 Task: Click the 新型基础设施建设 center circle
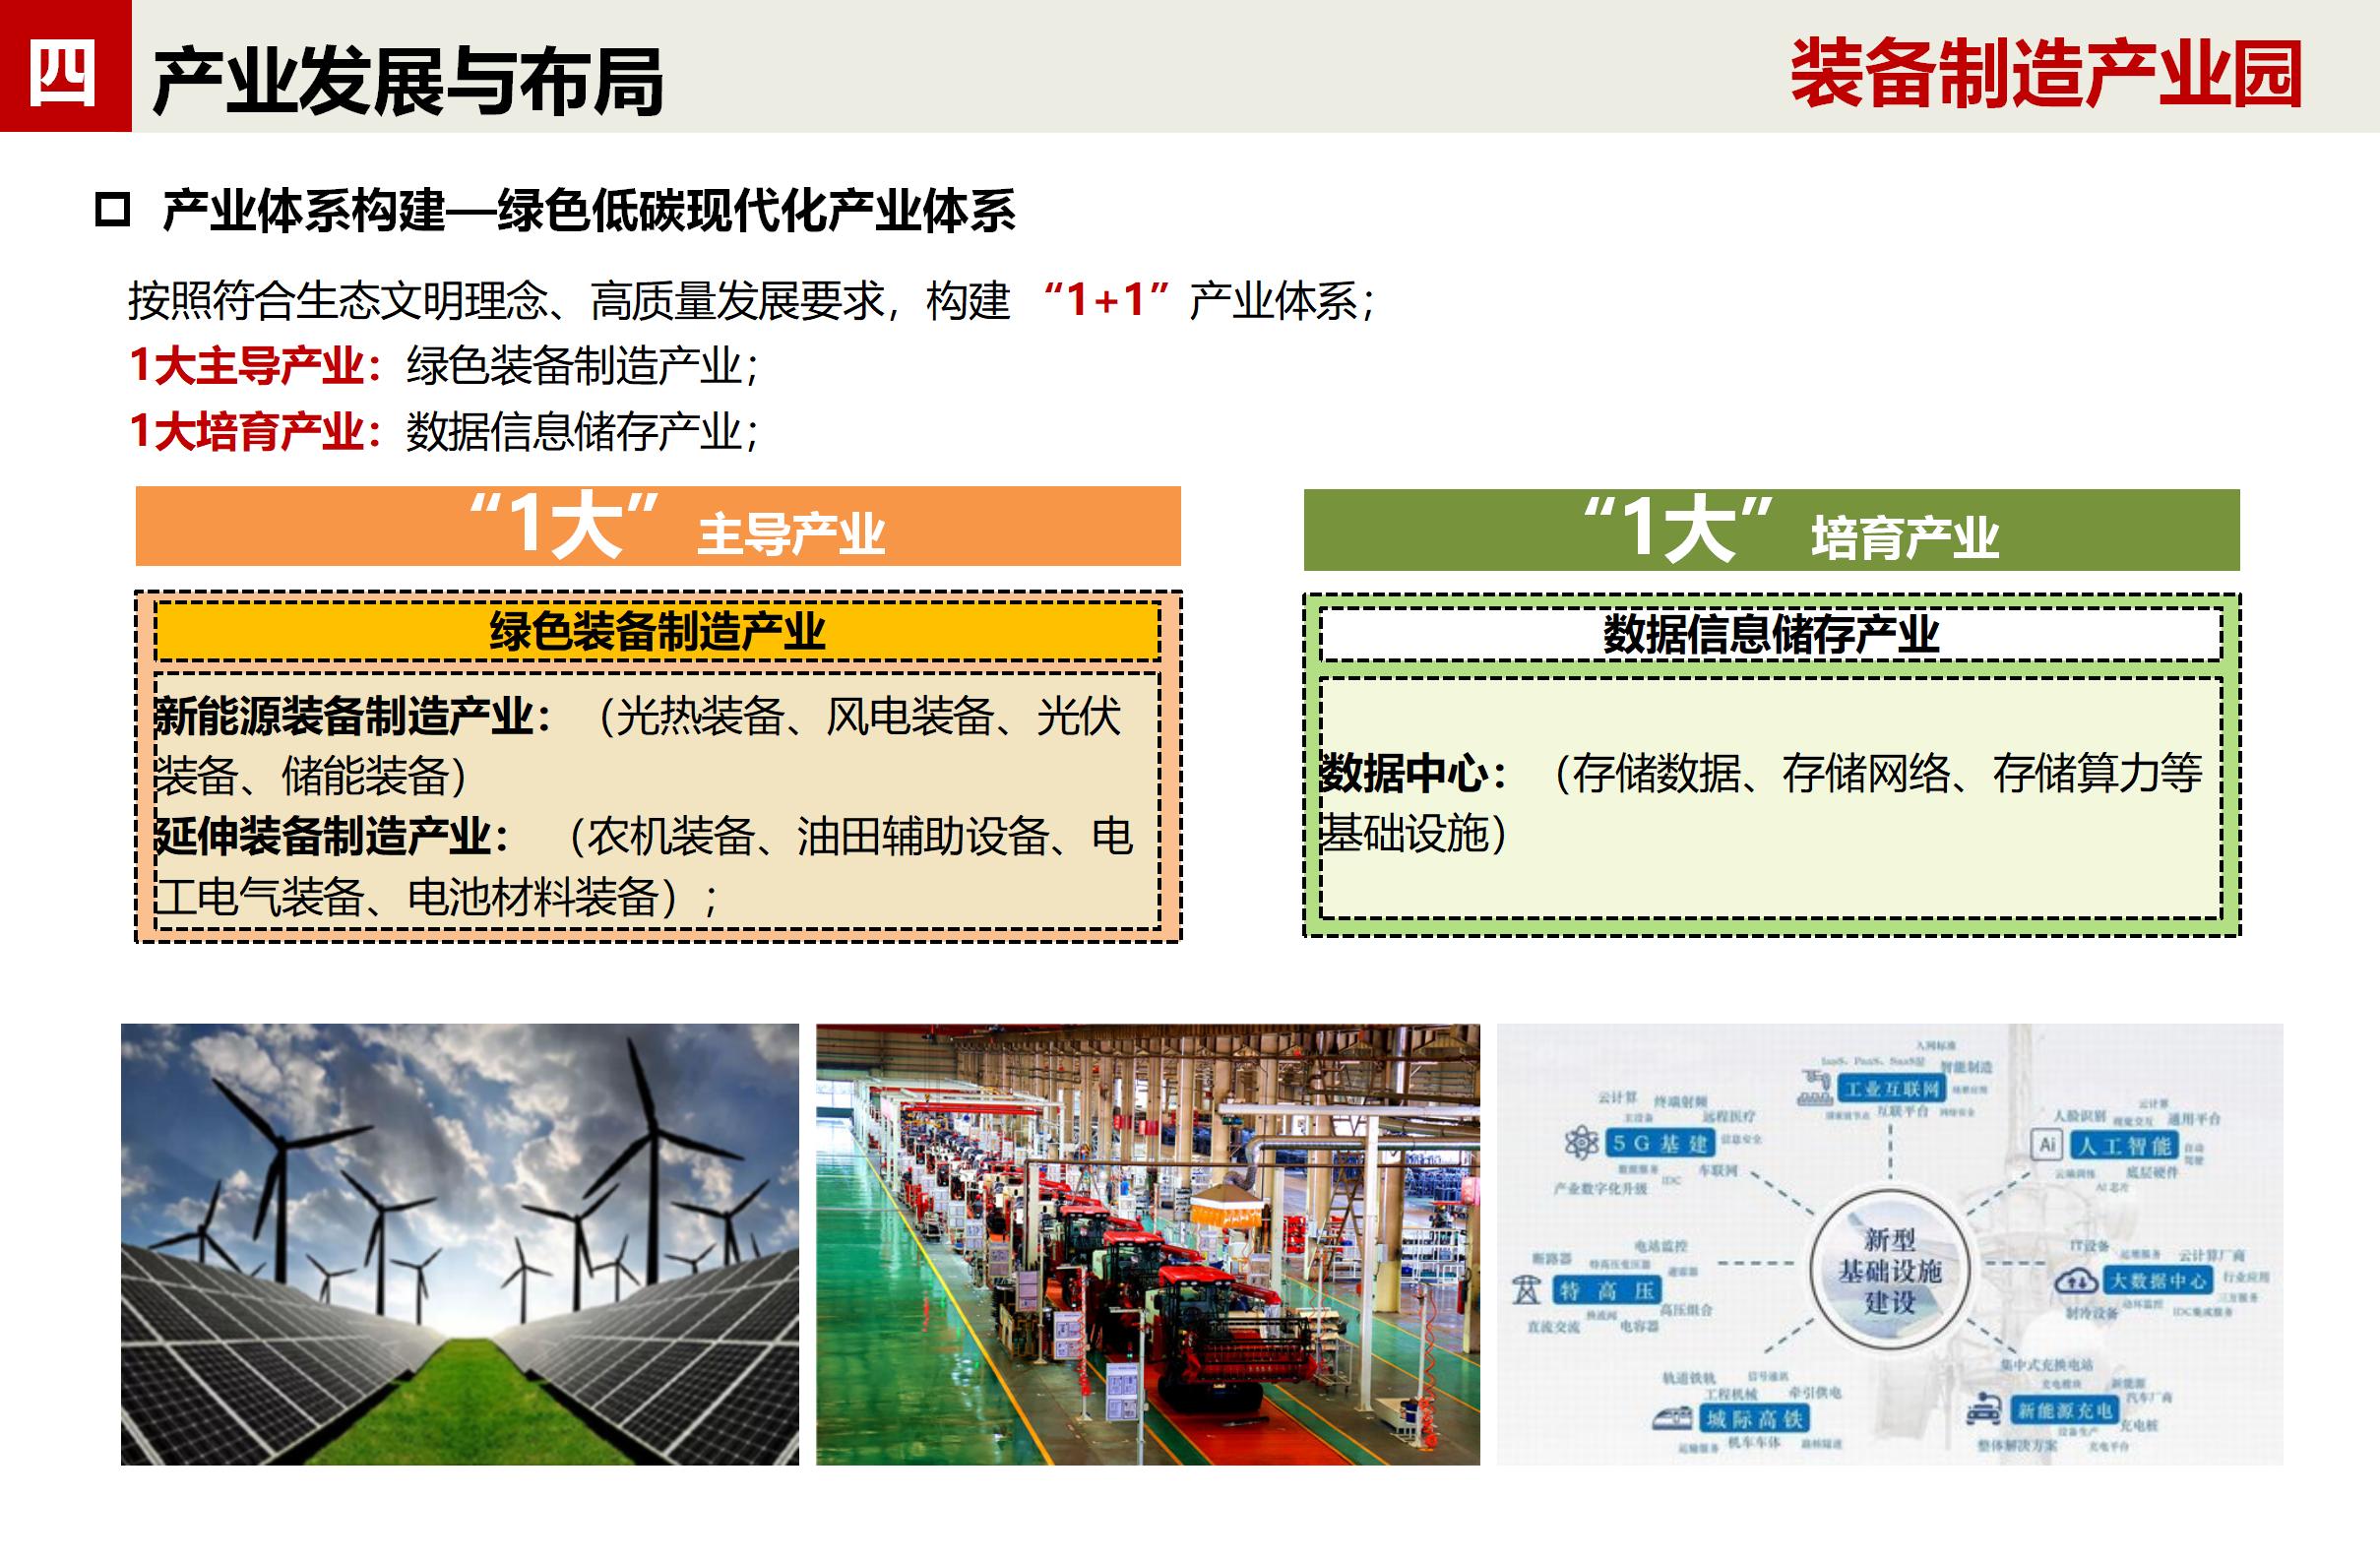tap(1890, 1271)
